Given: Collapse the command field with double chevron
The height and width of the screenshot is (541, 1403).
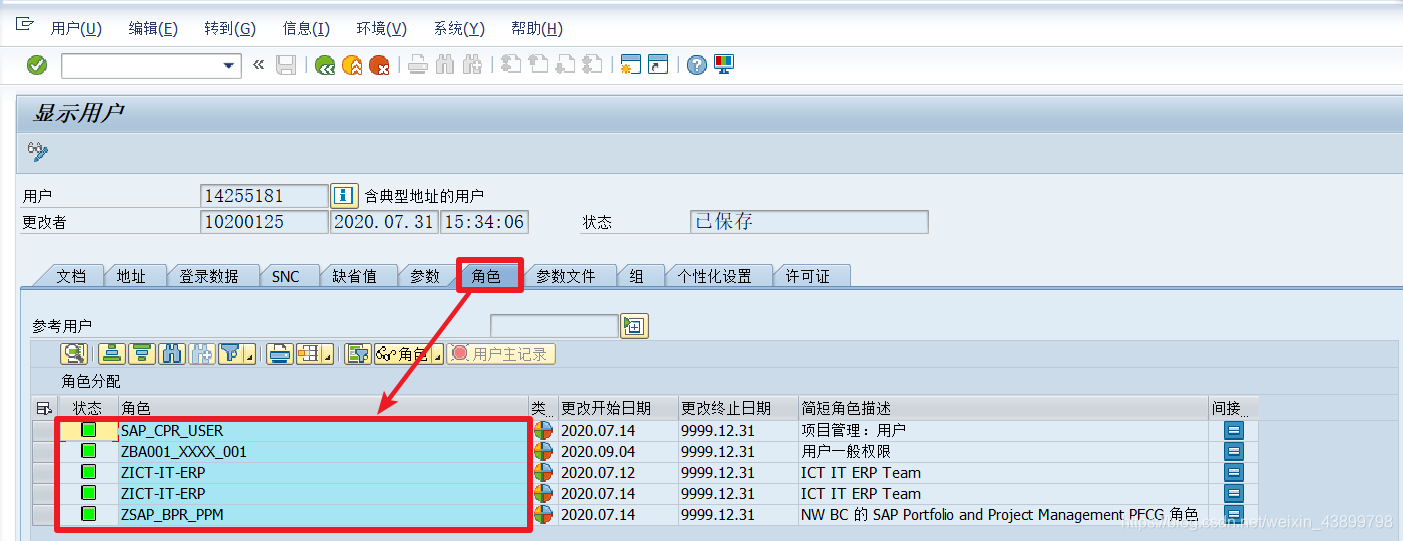Looking at the screenshot, I should (x=258, y=65).
